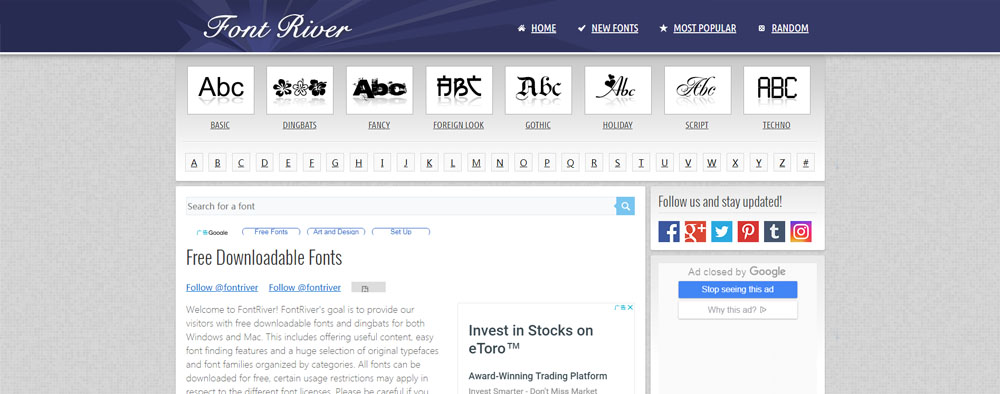1000x394 pixels.
Task: Open the MOST POPULAR menu item
Action: [705, 28]
